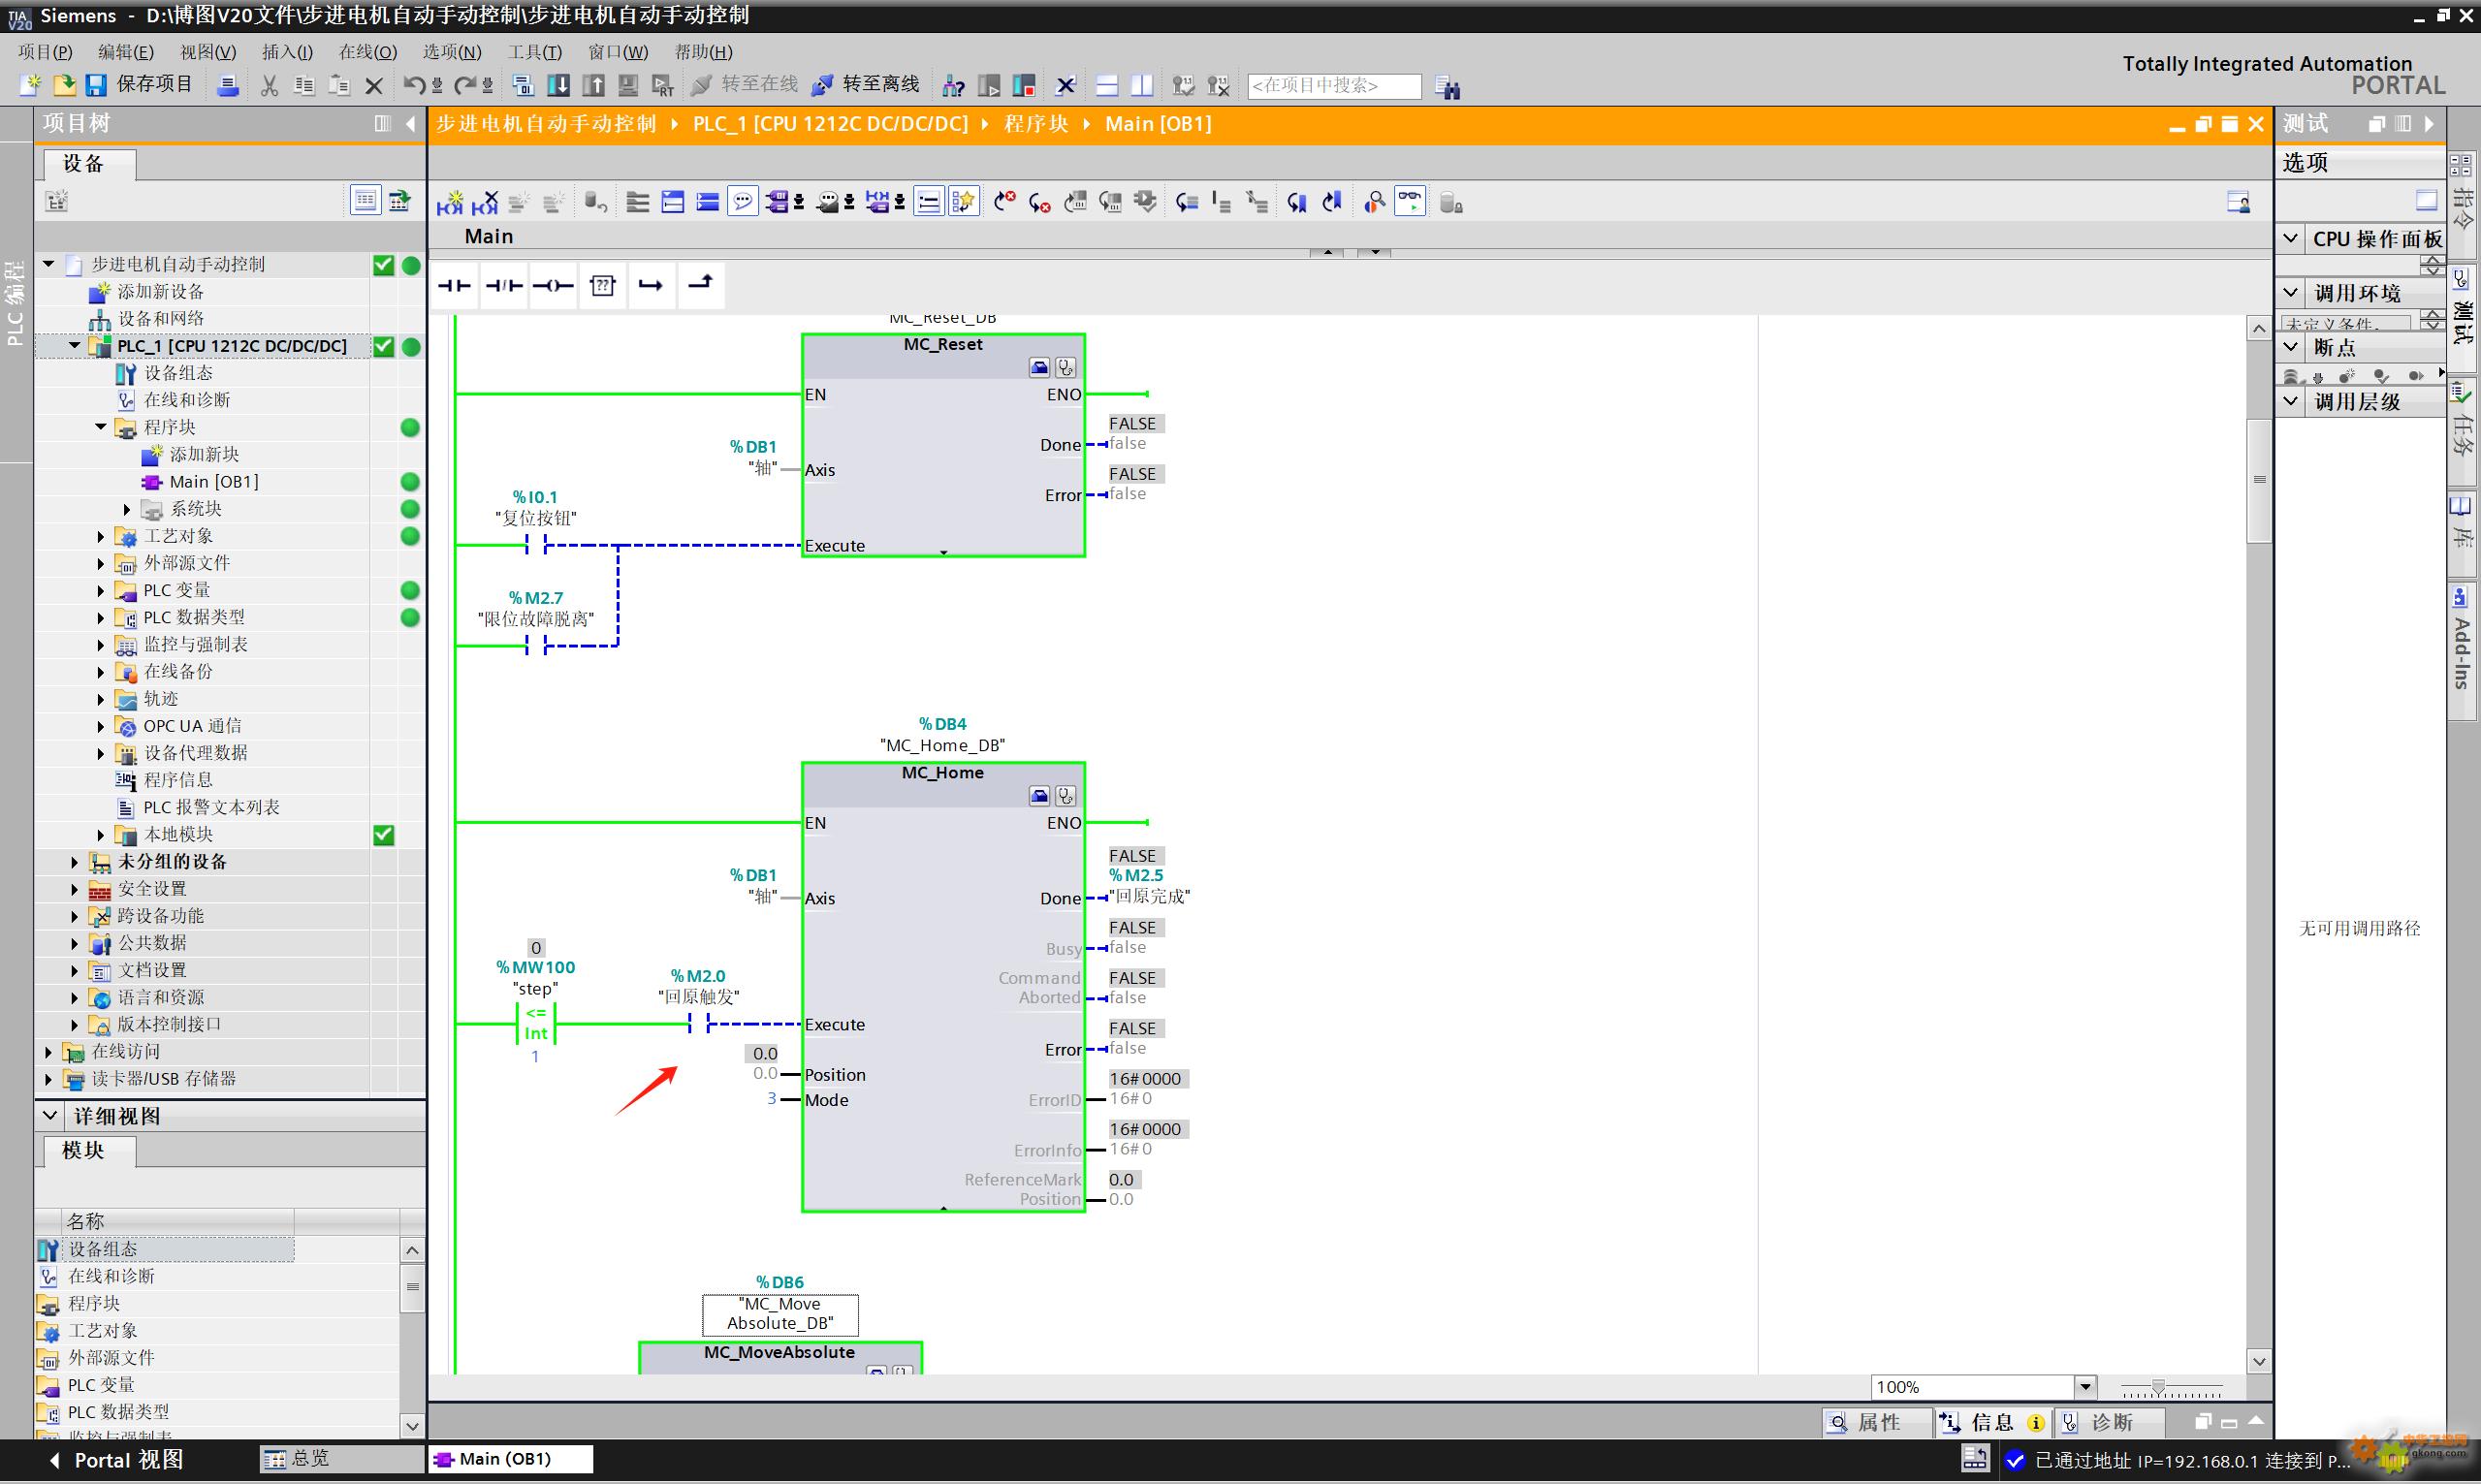Expand the System blocks folder
2481x1484 pixels.
pos(127,509)
